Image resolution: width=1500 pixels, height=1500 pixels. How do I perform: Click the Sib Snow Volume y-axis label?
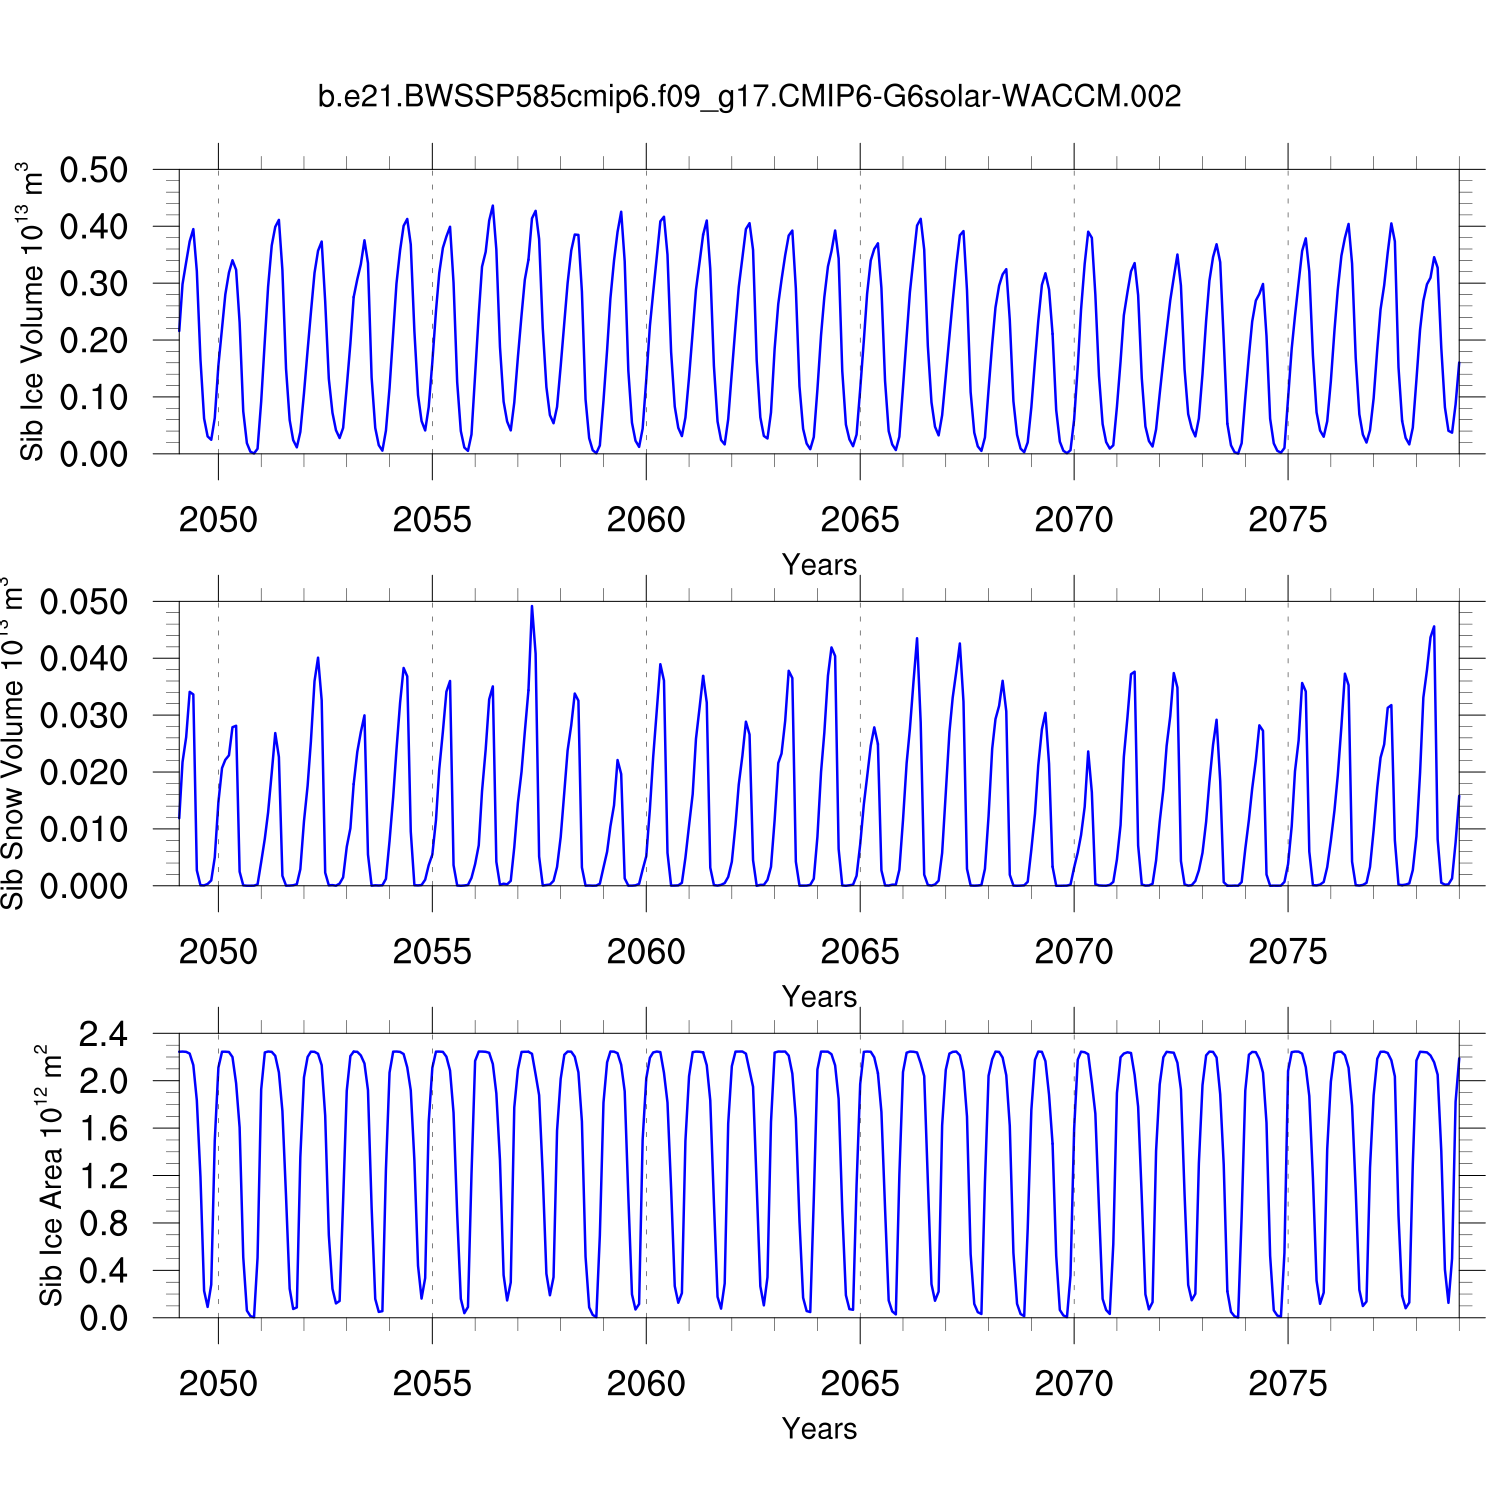(x=12, y=742)
